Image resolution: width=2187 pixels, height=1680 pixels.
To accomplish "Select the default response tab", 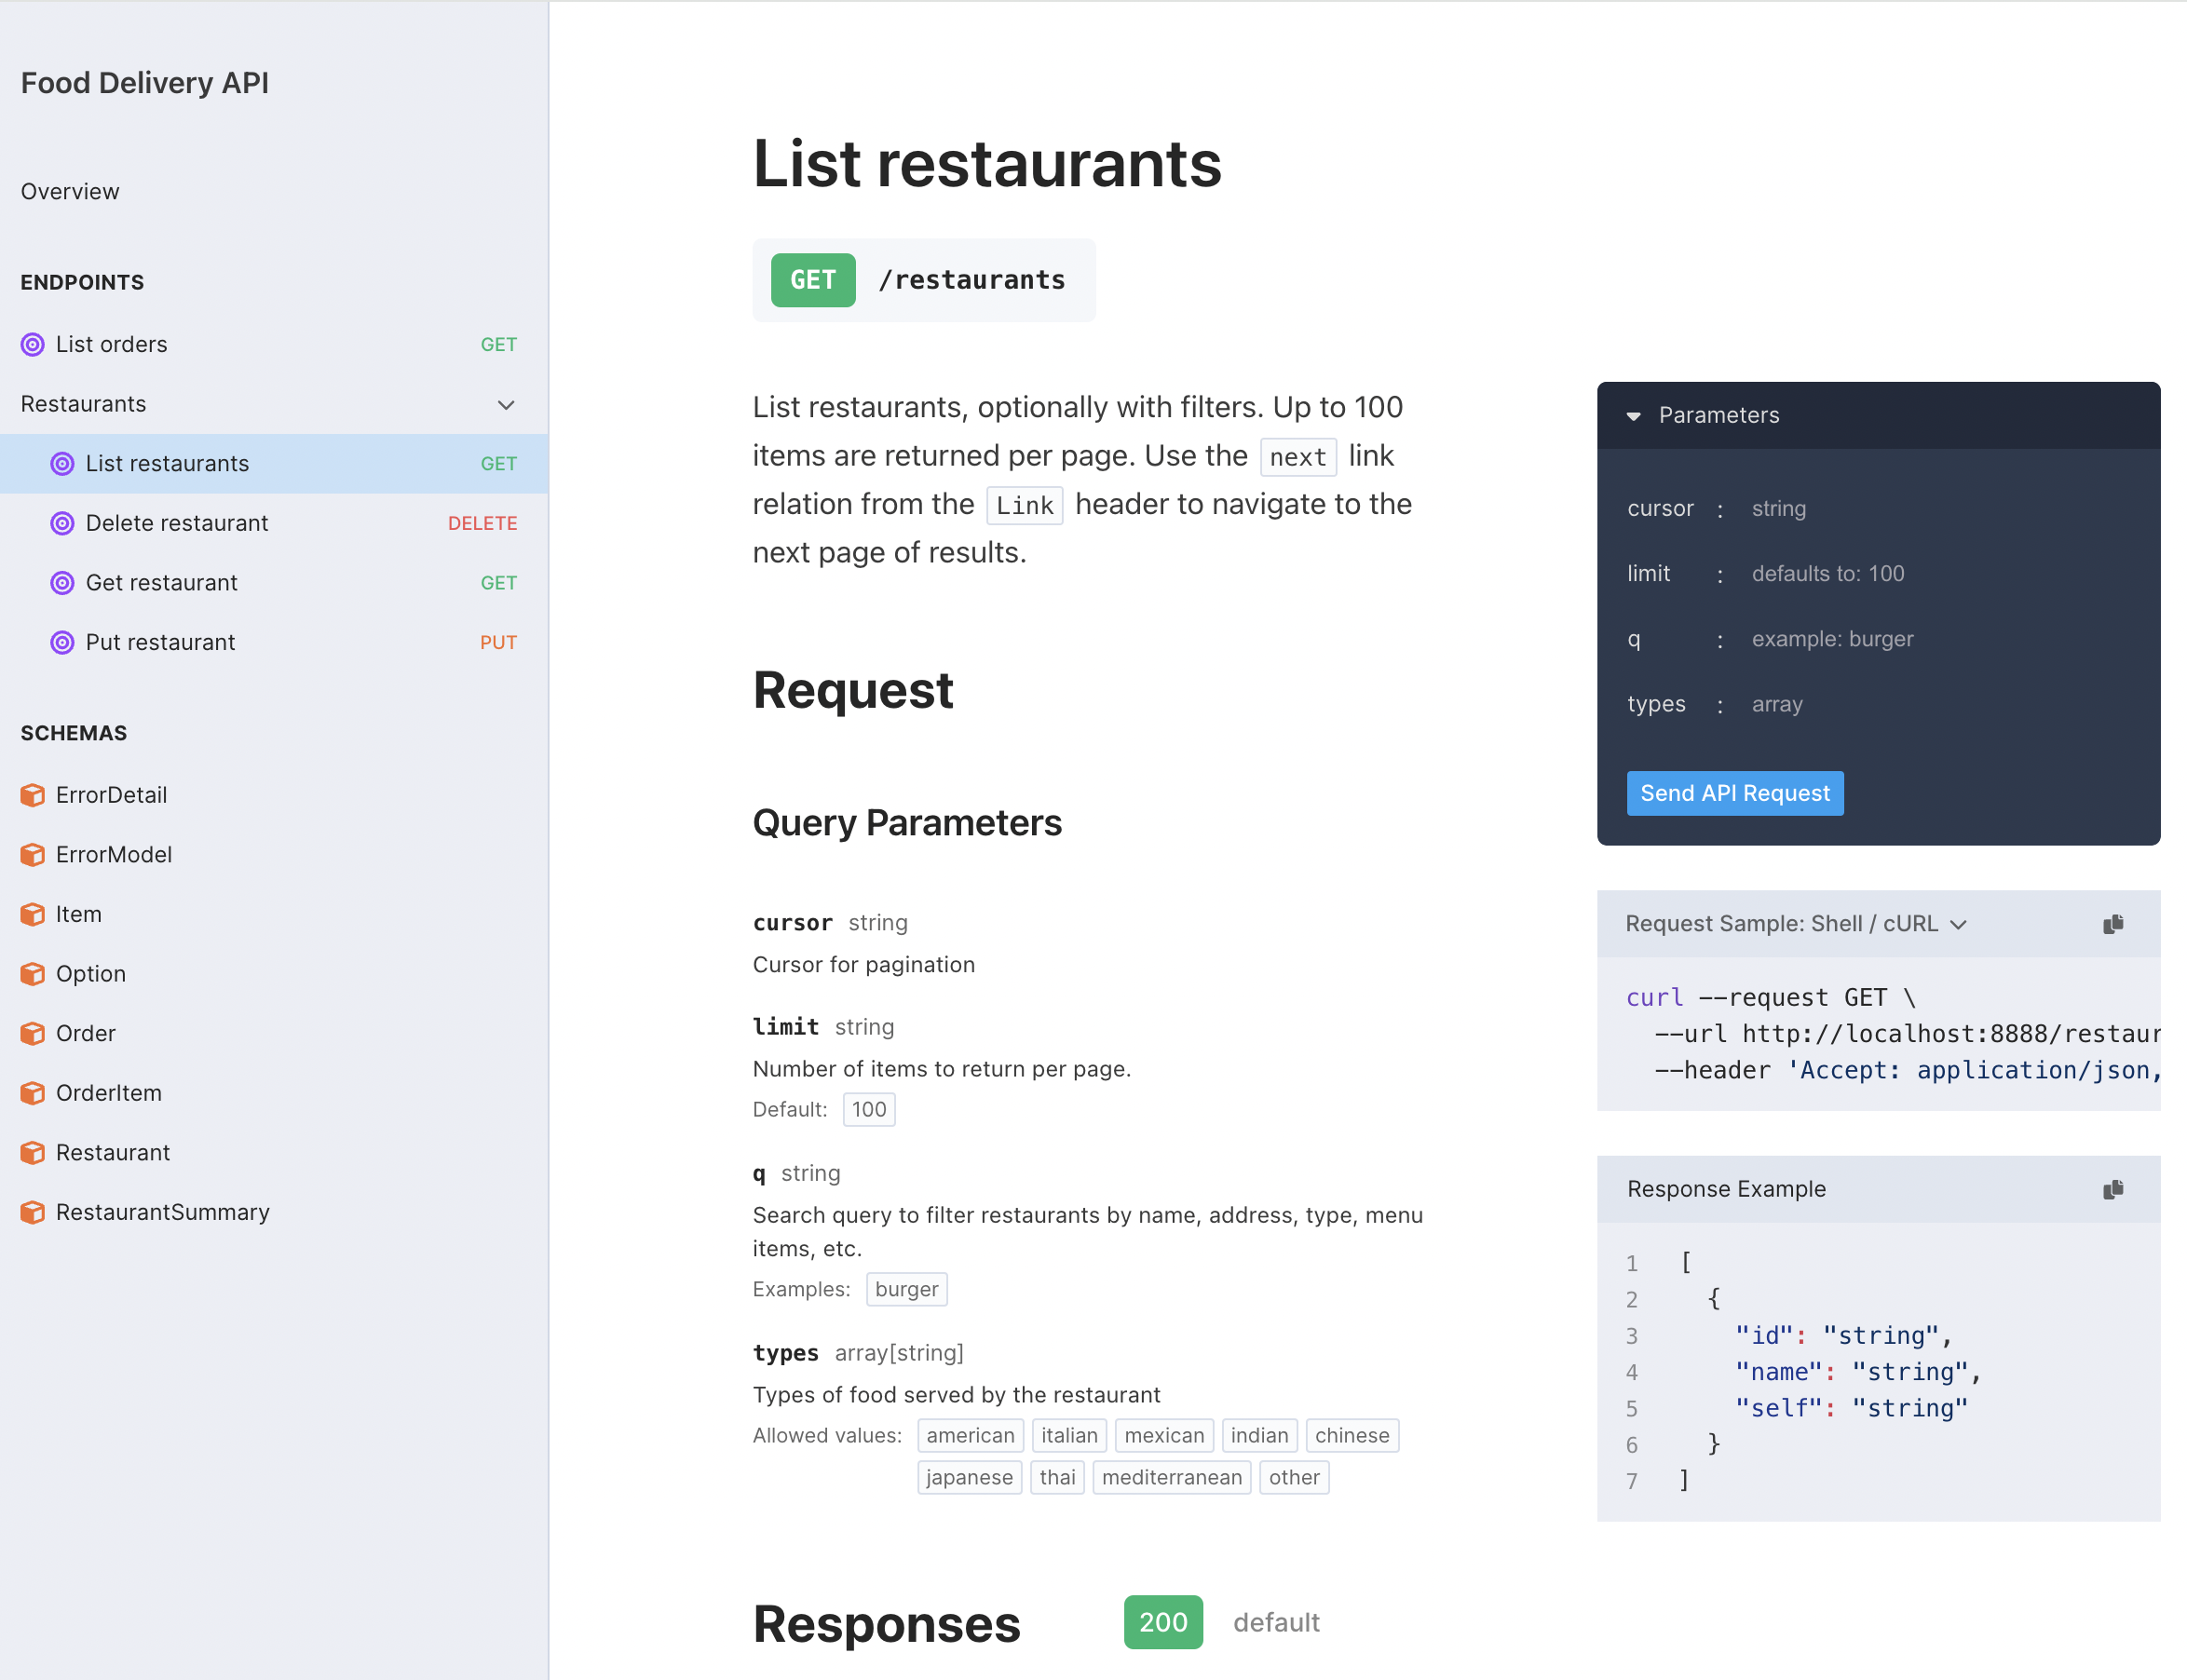I will point(1276,1622).
